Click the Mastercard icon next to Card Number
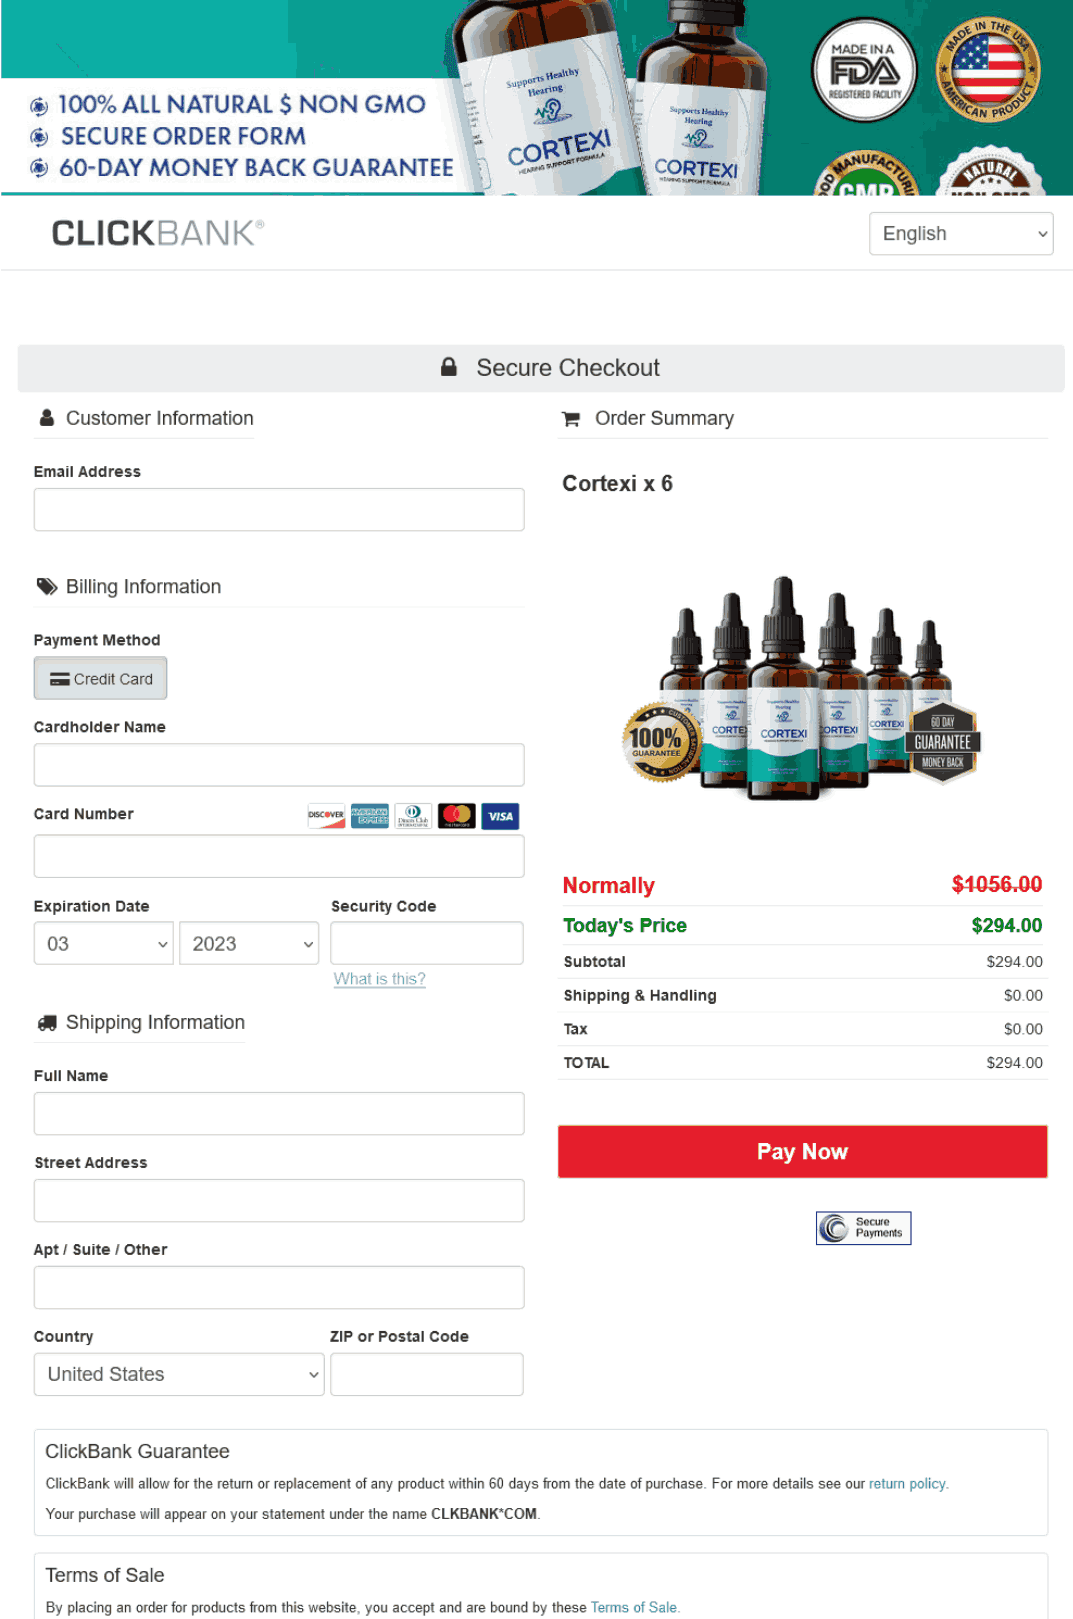Screen dimensions: 1073x1619 (x=457, y=816)
